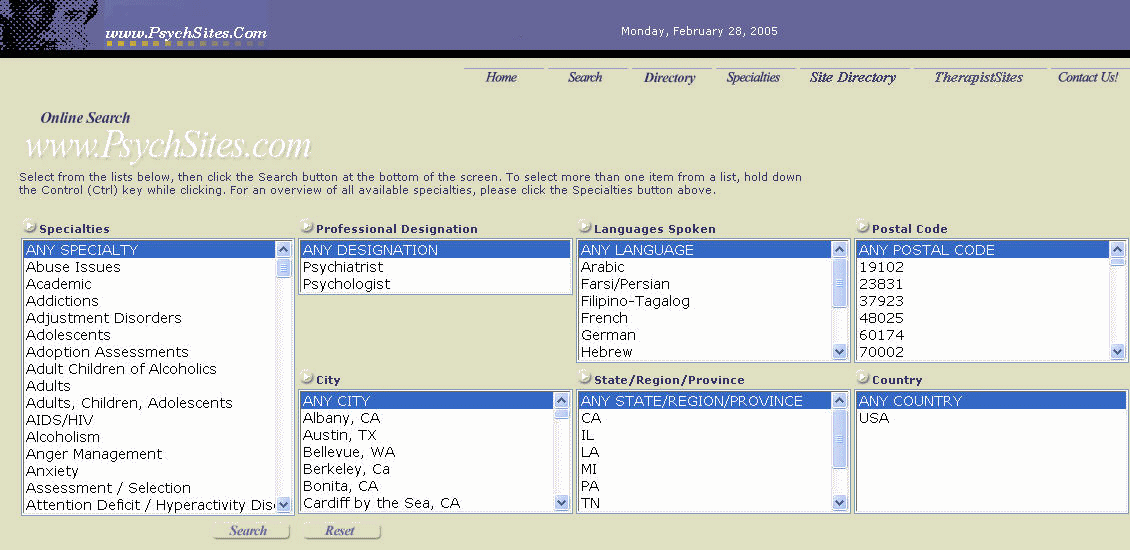The width and height of the screenshot is (1130, 550).
Task: Select Addictions specialty
Action: (x=149, y=301)
